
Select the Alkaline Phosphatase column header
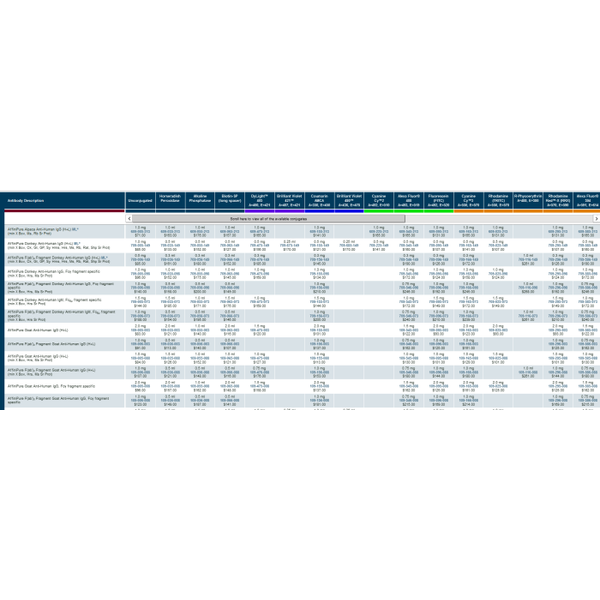[200, 201]
